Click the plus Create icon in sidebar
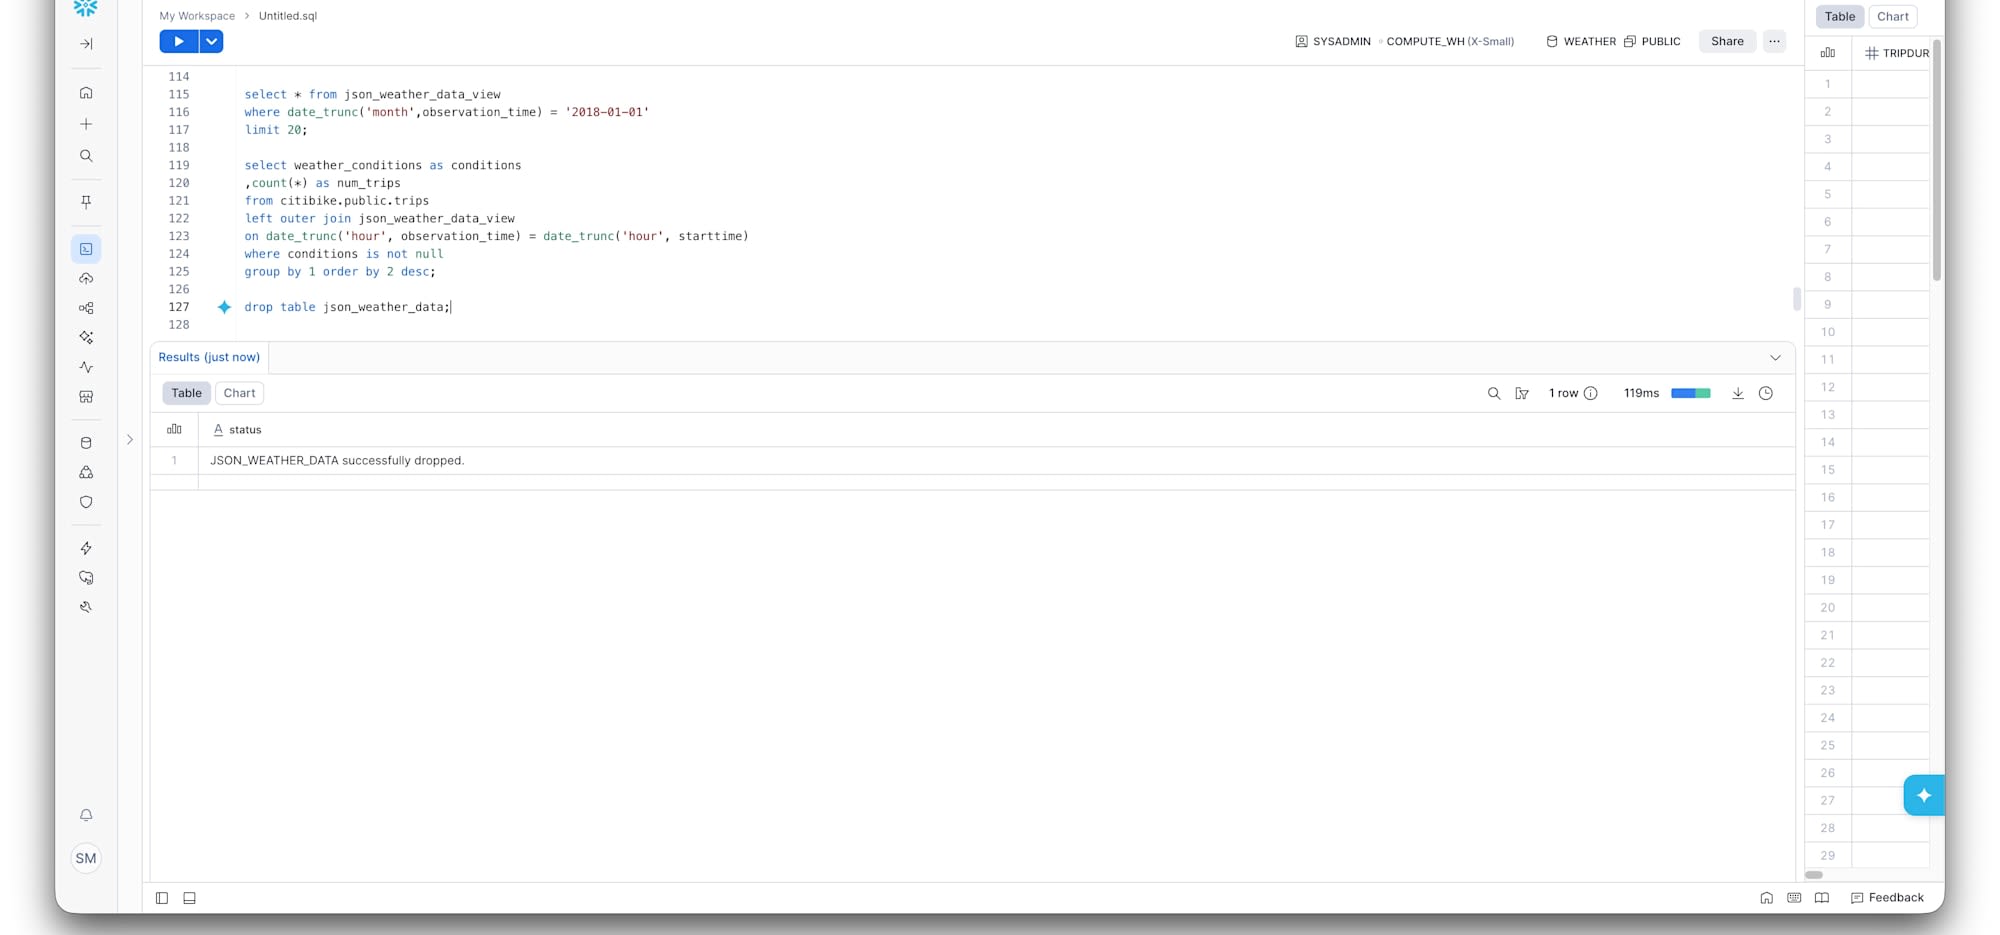This screenshot has width=2000, height=935. (86, 124)
